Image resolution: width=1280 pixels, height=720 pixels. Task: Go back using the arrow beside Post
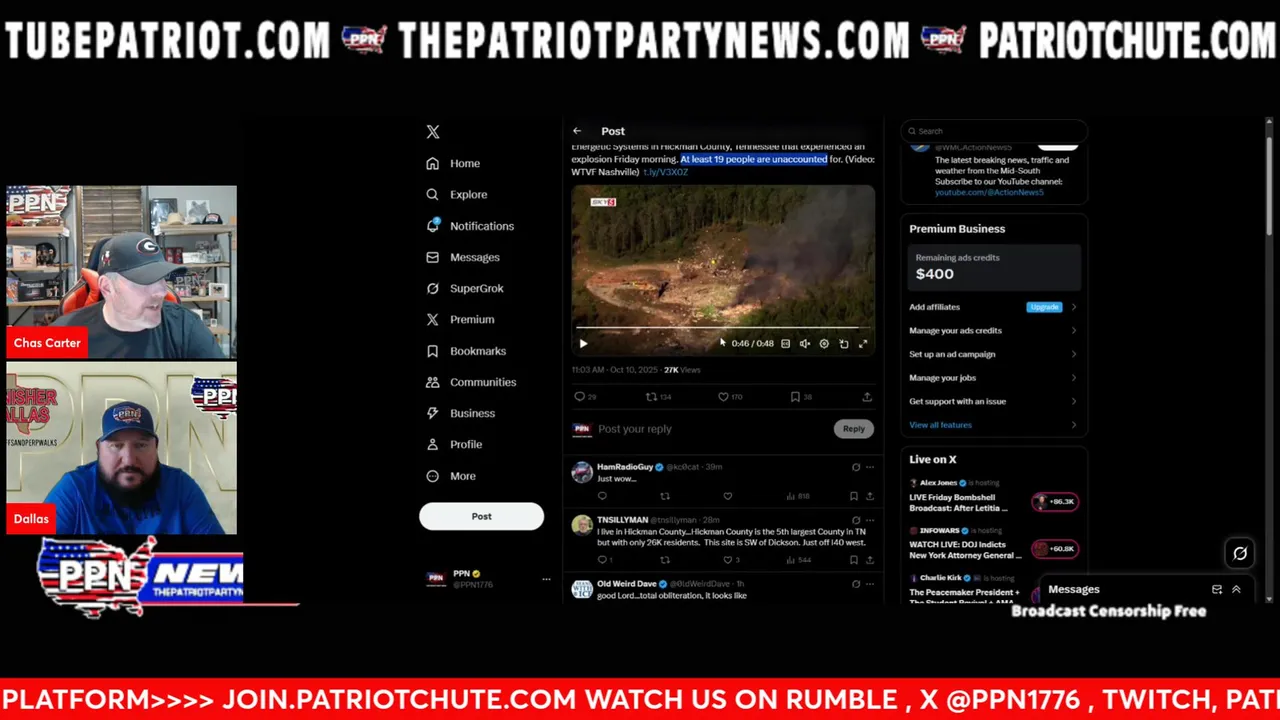[577, 131]
